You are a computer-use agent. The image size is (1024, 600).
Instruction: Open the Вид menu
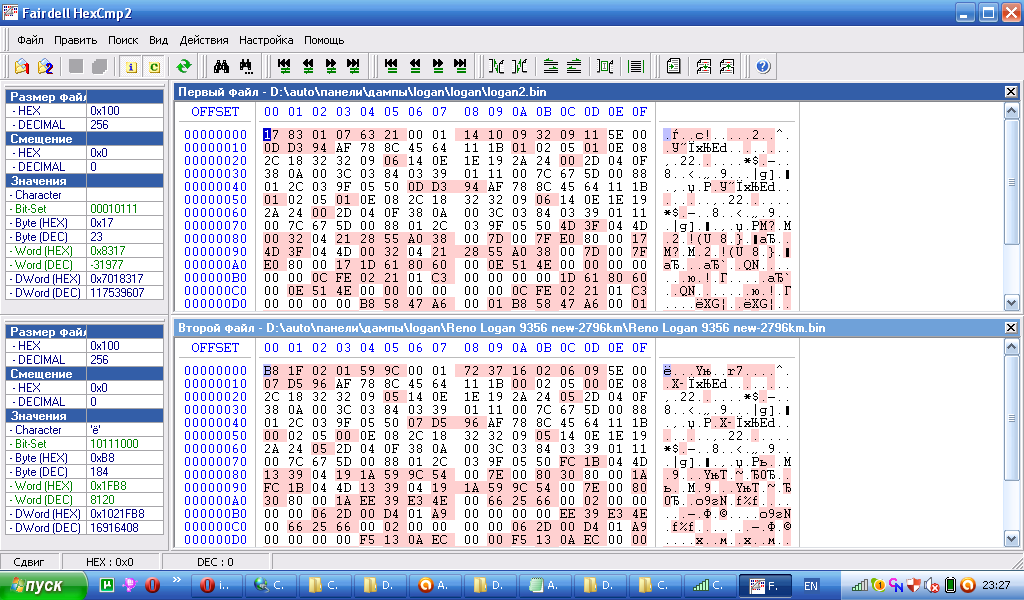coord(159,40)
